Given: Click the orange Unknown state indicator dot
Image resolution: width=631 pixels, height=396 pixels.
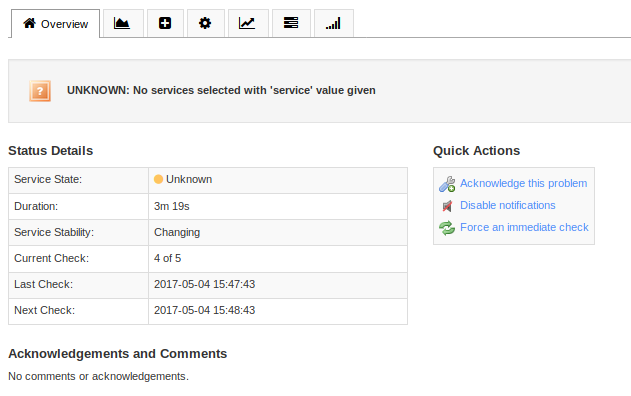Looking at the screenshot, I should [x=159, y=179].
